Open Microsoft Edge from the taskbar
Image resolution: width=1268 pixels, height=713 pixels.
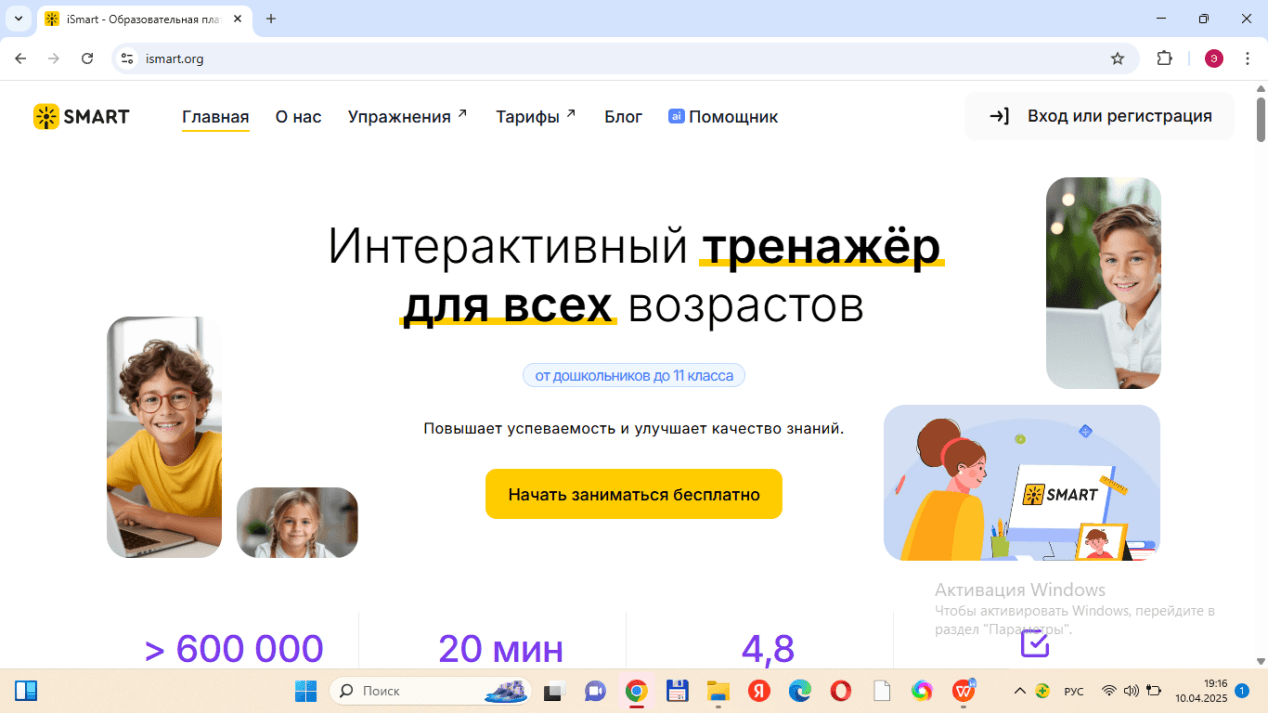[800, 691]
